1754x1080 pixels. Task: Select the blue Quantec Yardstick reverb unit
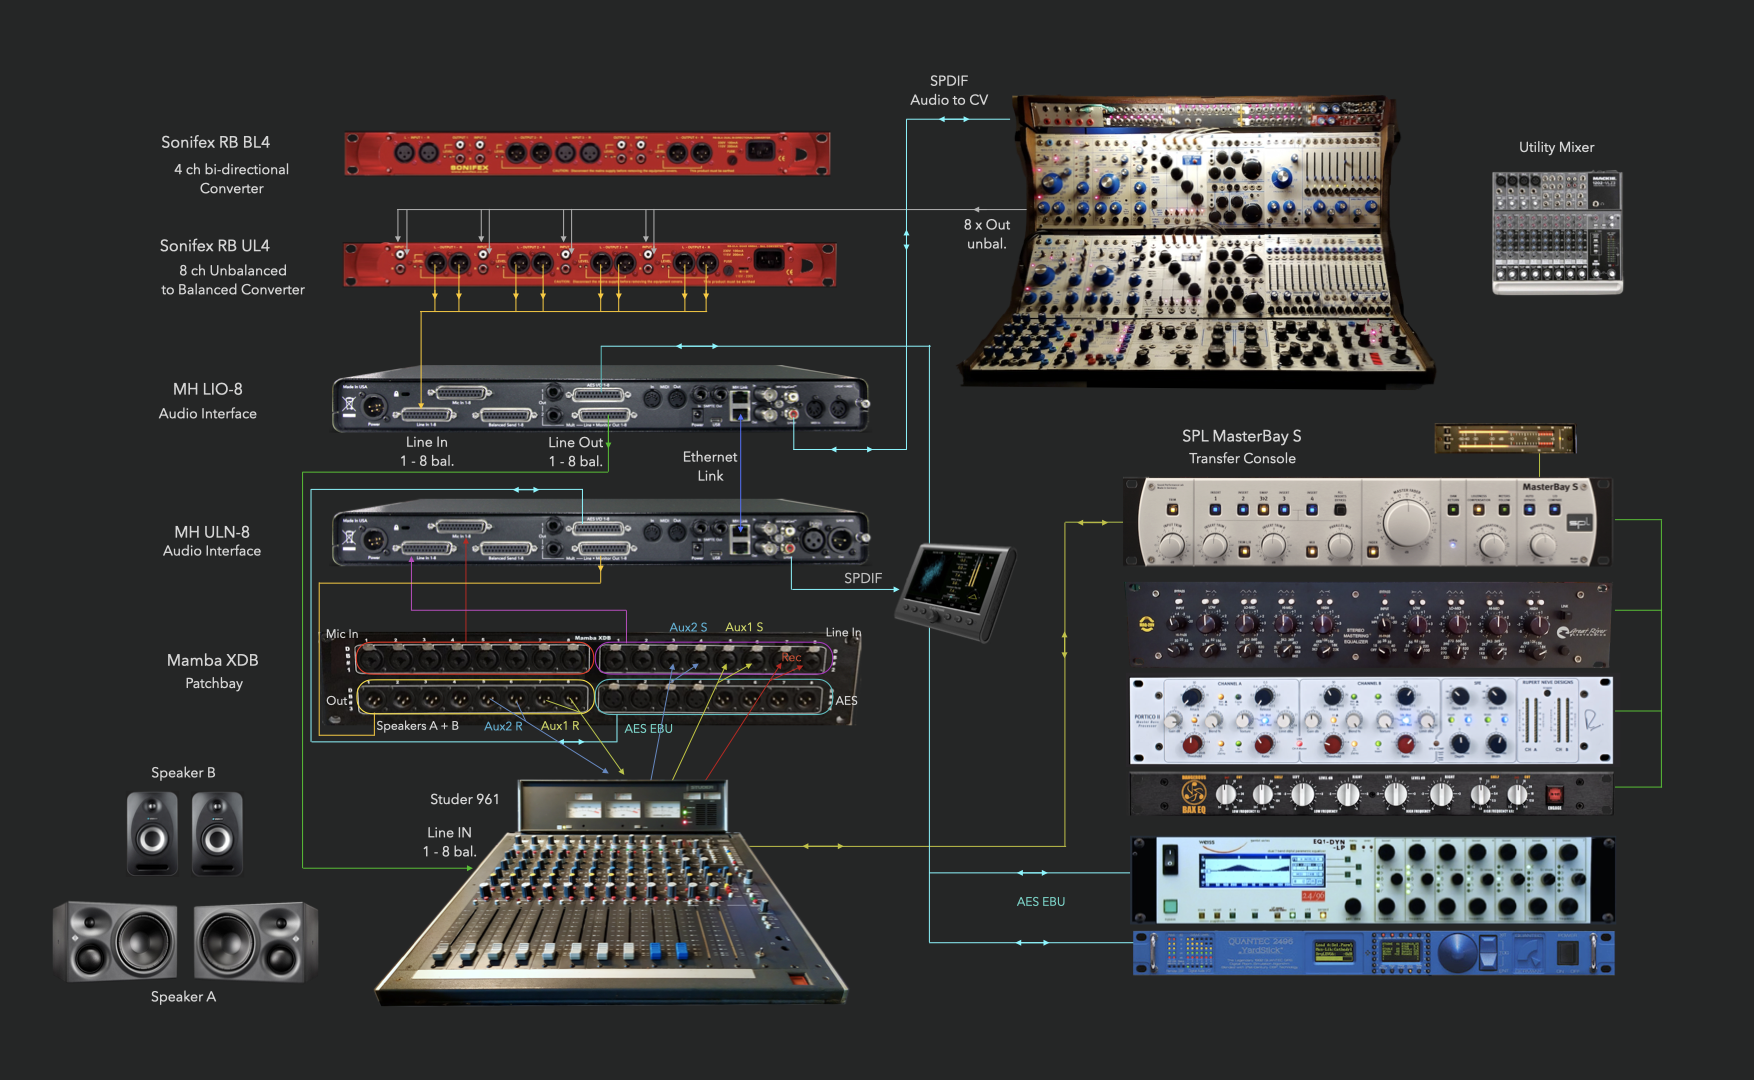1372,953
